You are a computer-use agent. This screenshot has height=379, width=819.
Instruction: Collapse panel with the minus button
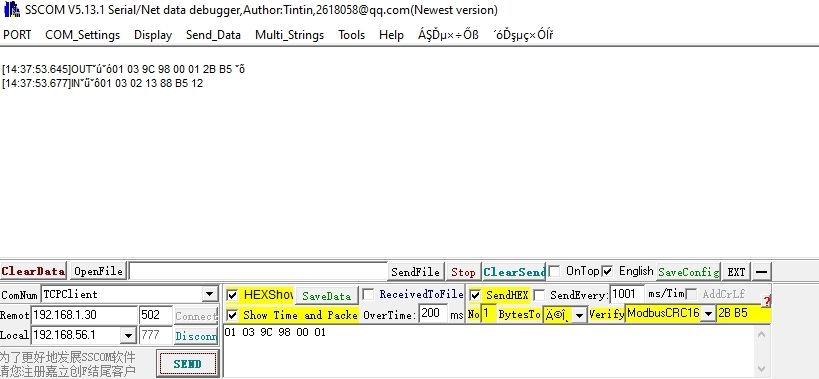tap(761, 271)
